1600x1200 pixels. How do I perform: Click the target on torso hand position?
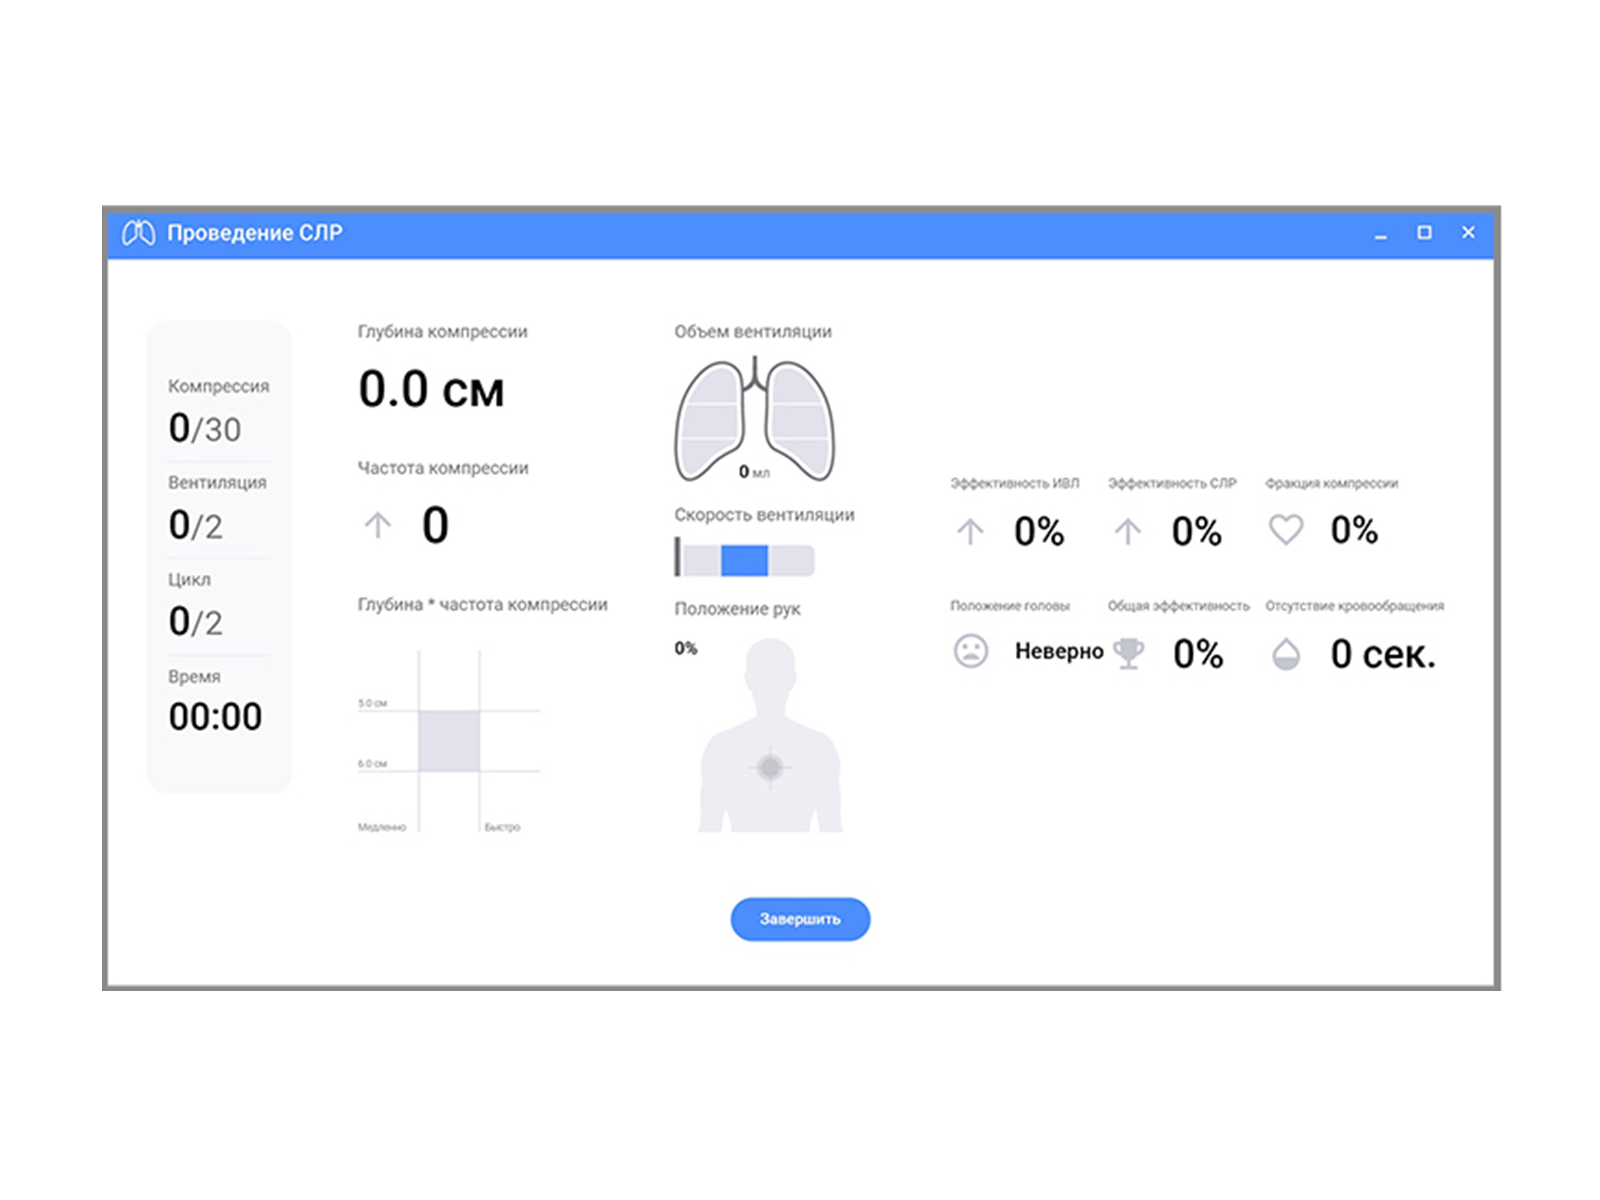click(x=770, y=767)
